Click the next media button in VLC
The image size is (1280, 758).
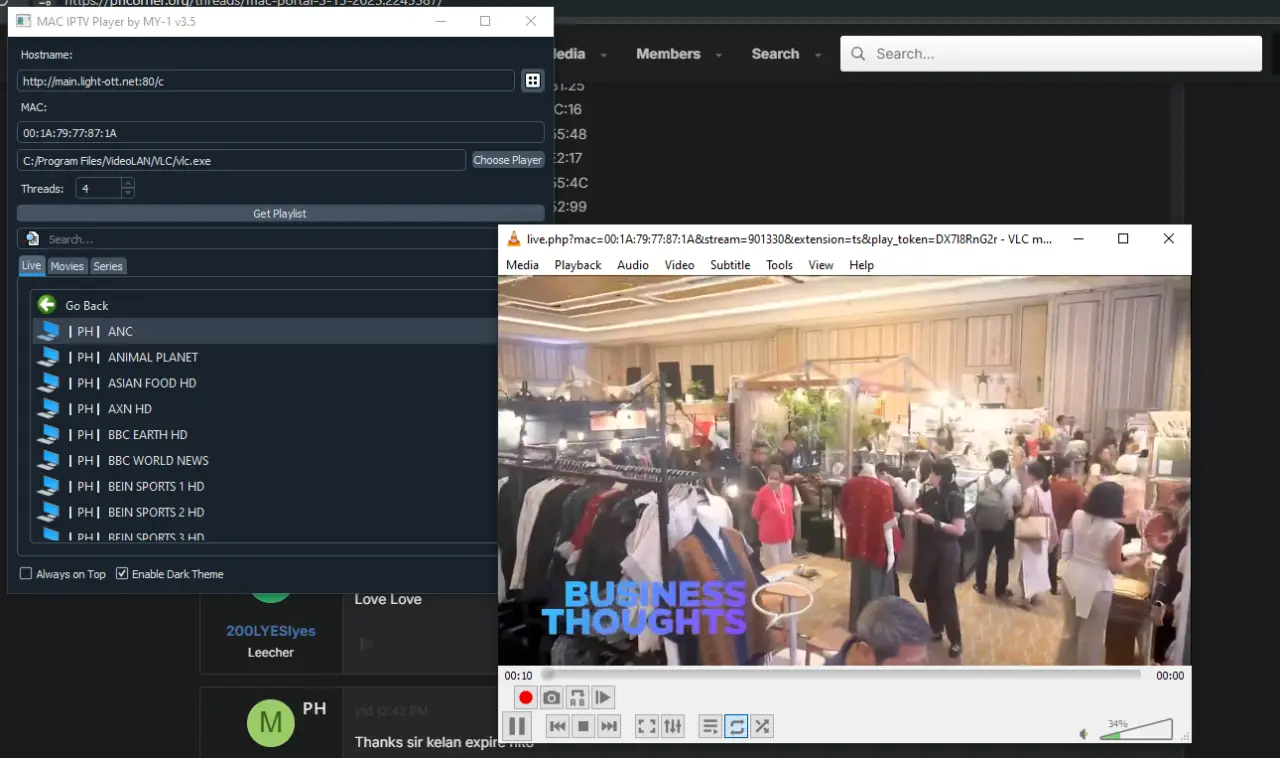(609, 727)
